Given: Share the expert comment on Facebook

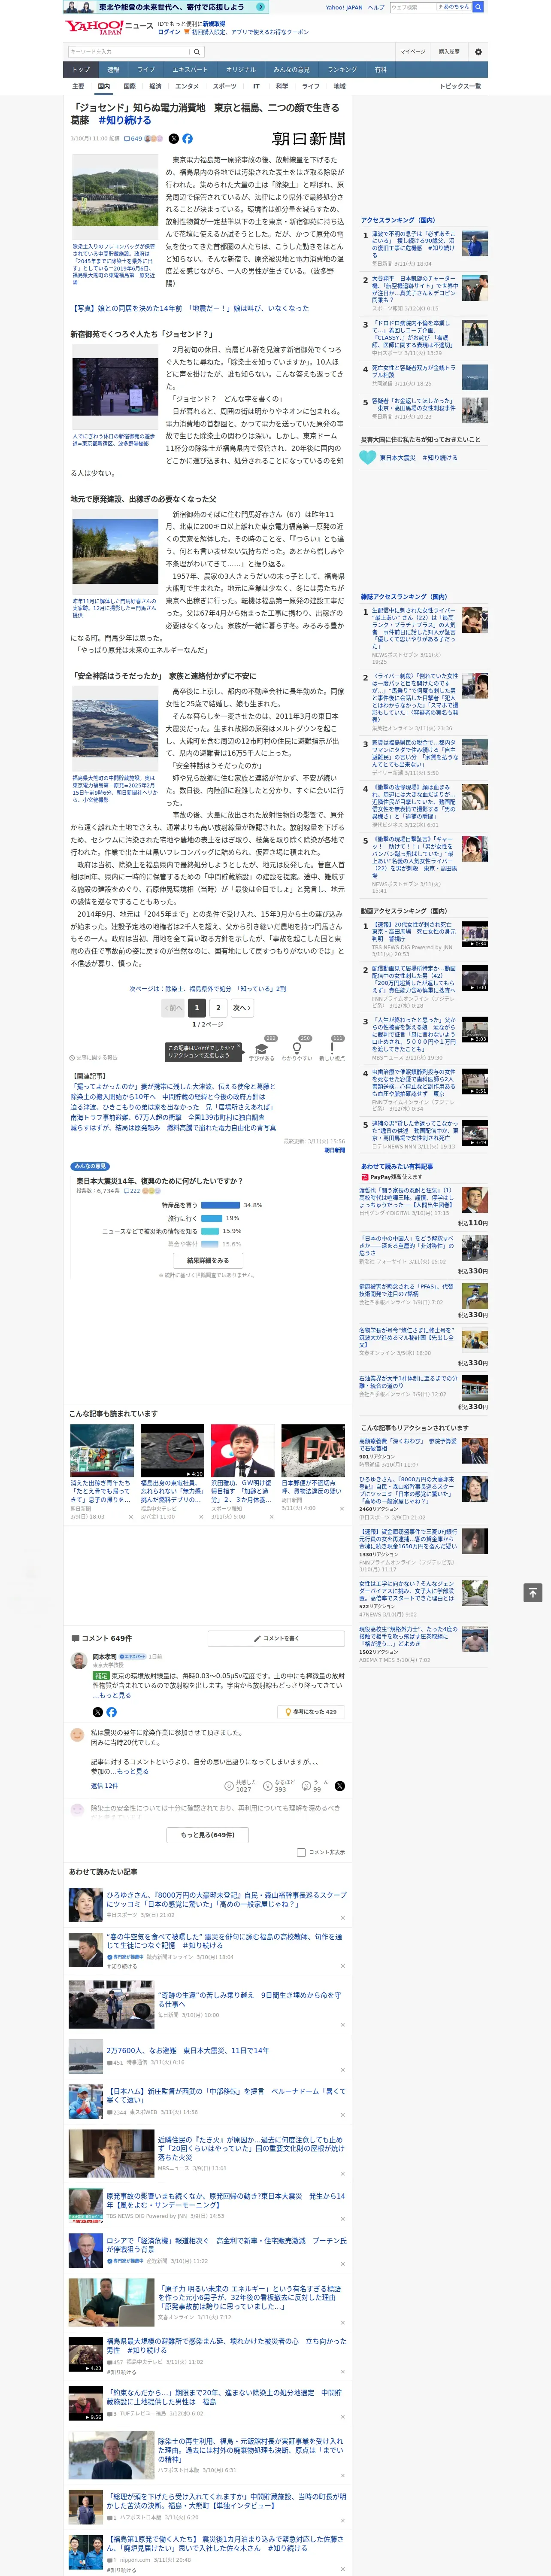Looking at the screenshot, I should click(x=111, y=1712).
